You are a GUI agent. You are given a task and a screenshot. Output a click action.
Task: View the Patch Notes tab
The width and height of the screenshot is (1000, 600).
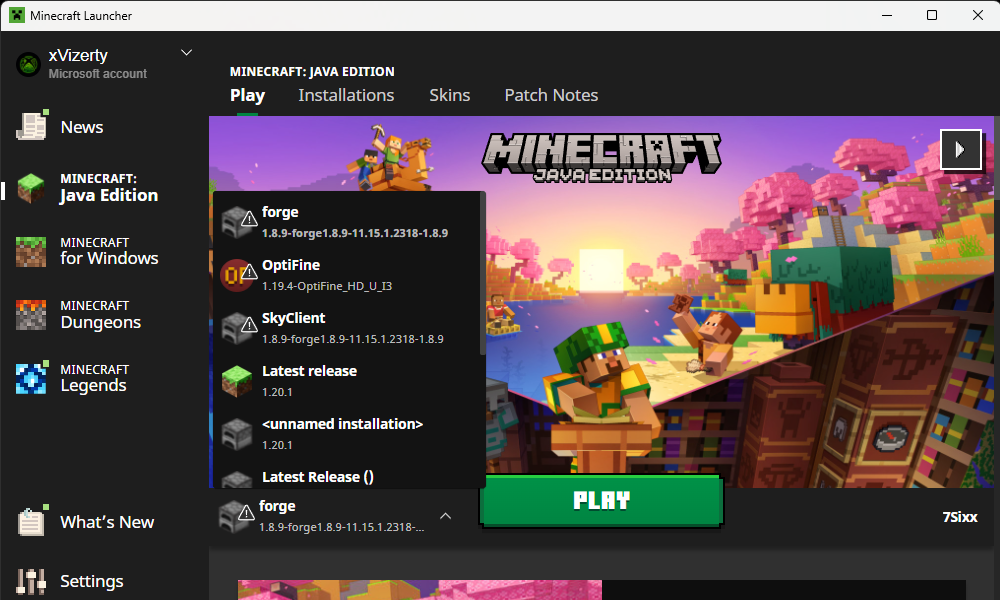coord(551,95)
